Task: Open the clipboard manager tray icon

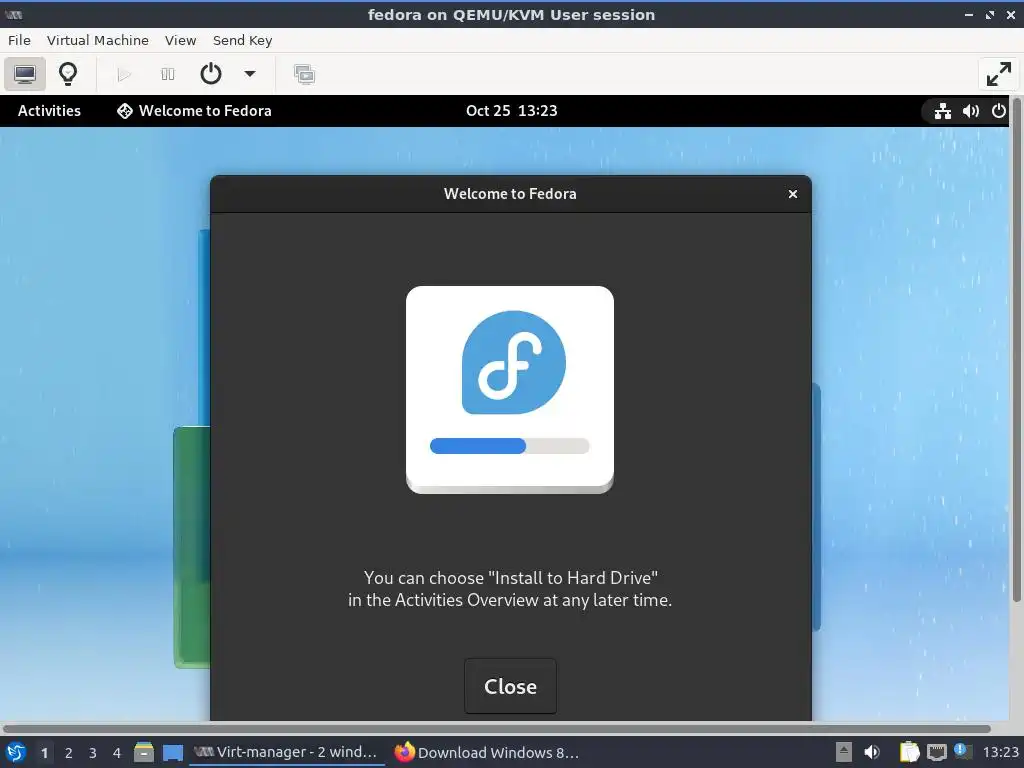Action: coord(909,753)
